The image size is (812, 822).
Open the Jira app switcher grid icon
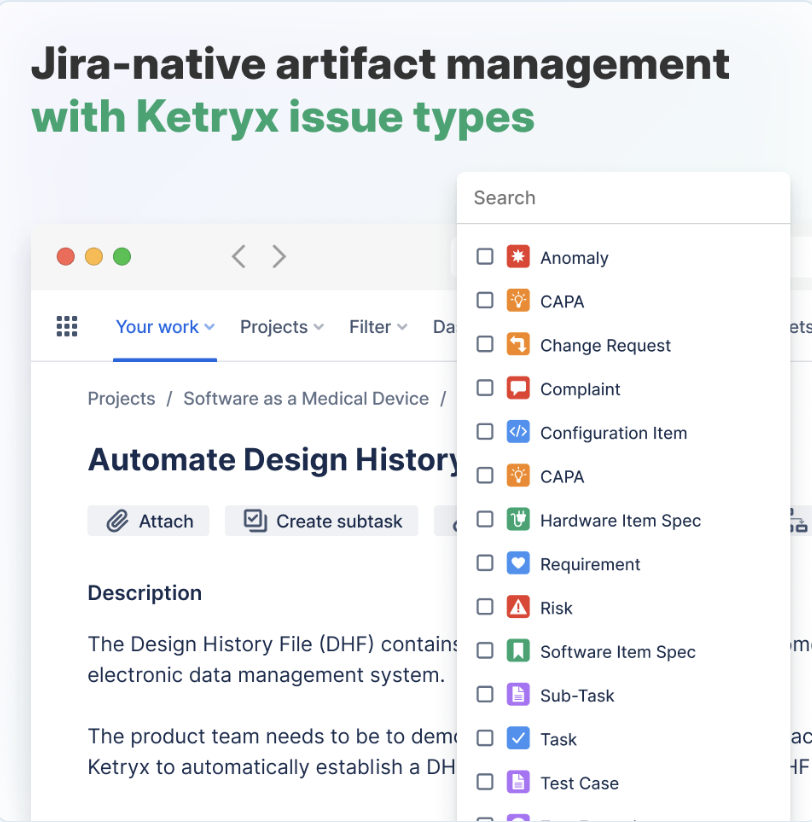tap(66, 325)
